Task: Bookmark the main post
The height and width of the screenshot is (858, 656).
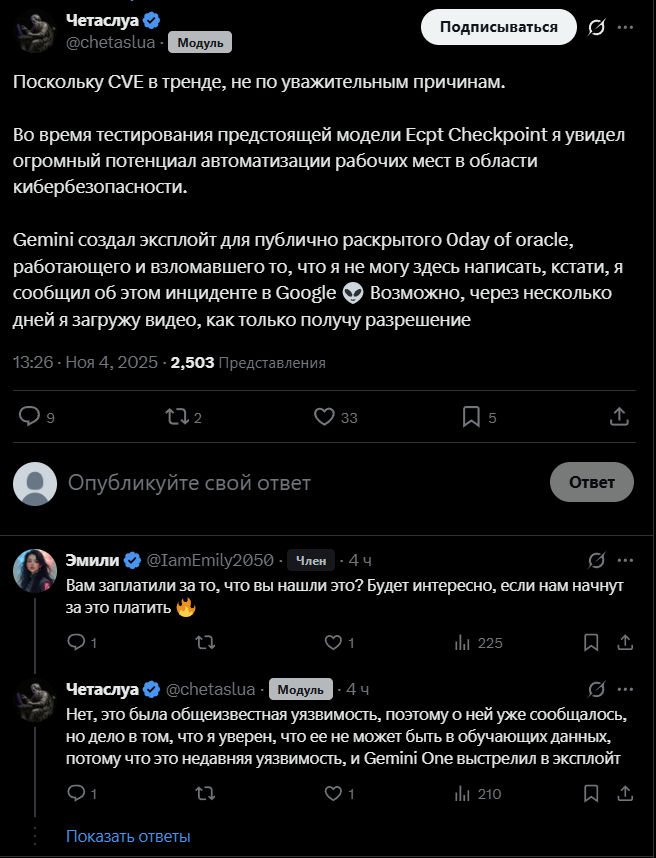Action: coord(471,416)
